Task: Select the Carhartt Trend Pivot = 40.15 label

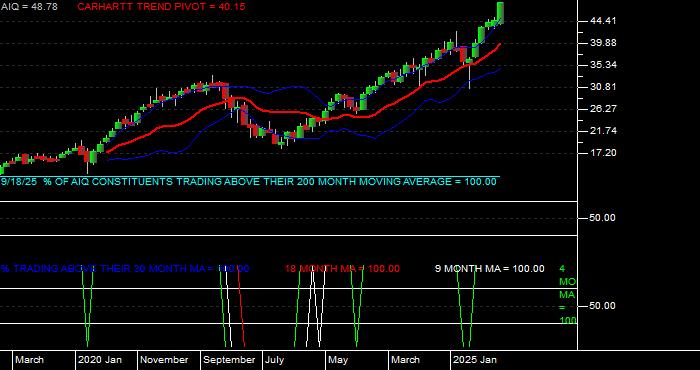Action: (161, 7)
